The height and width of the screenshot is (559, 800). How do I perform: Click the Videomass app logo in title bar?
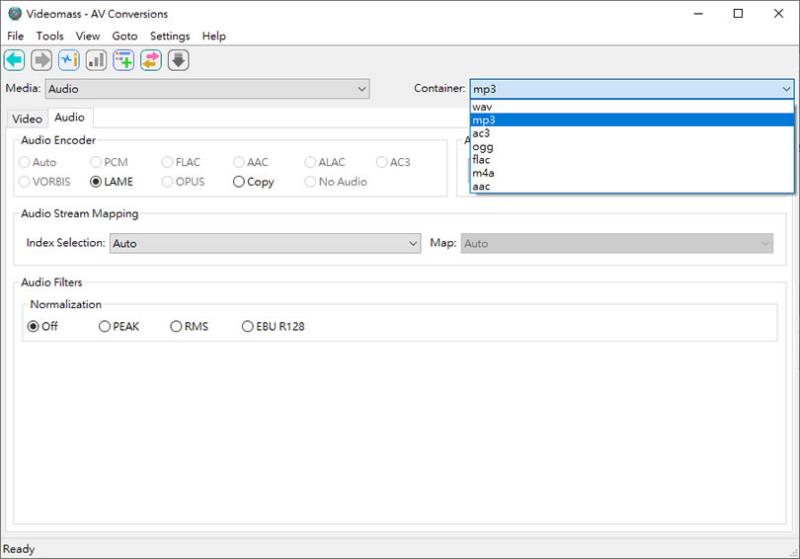pos(15,14)
